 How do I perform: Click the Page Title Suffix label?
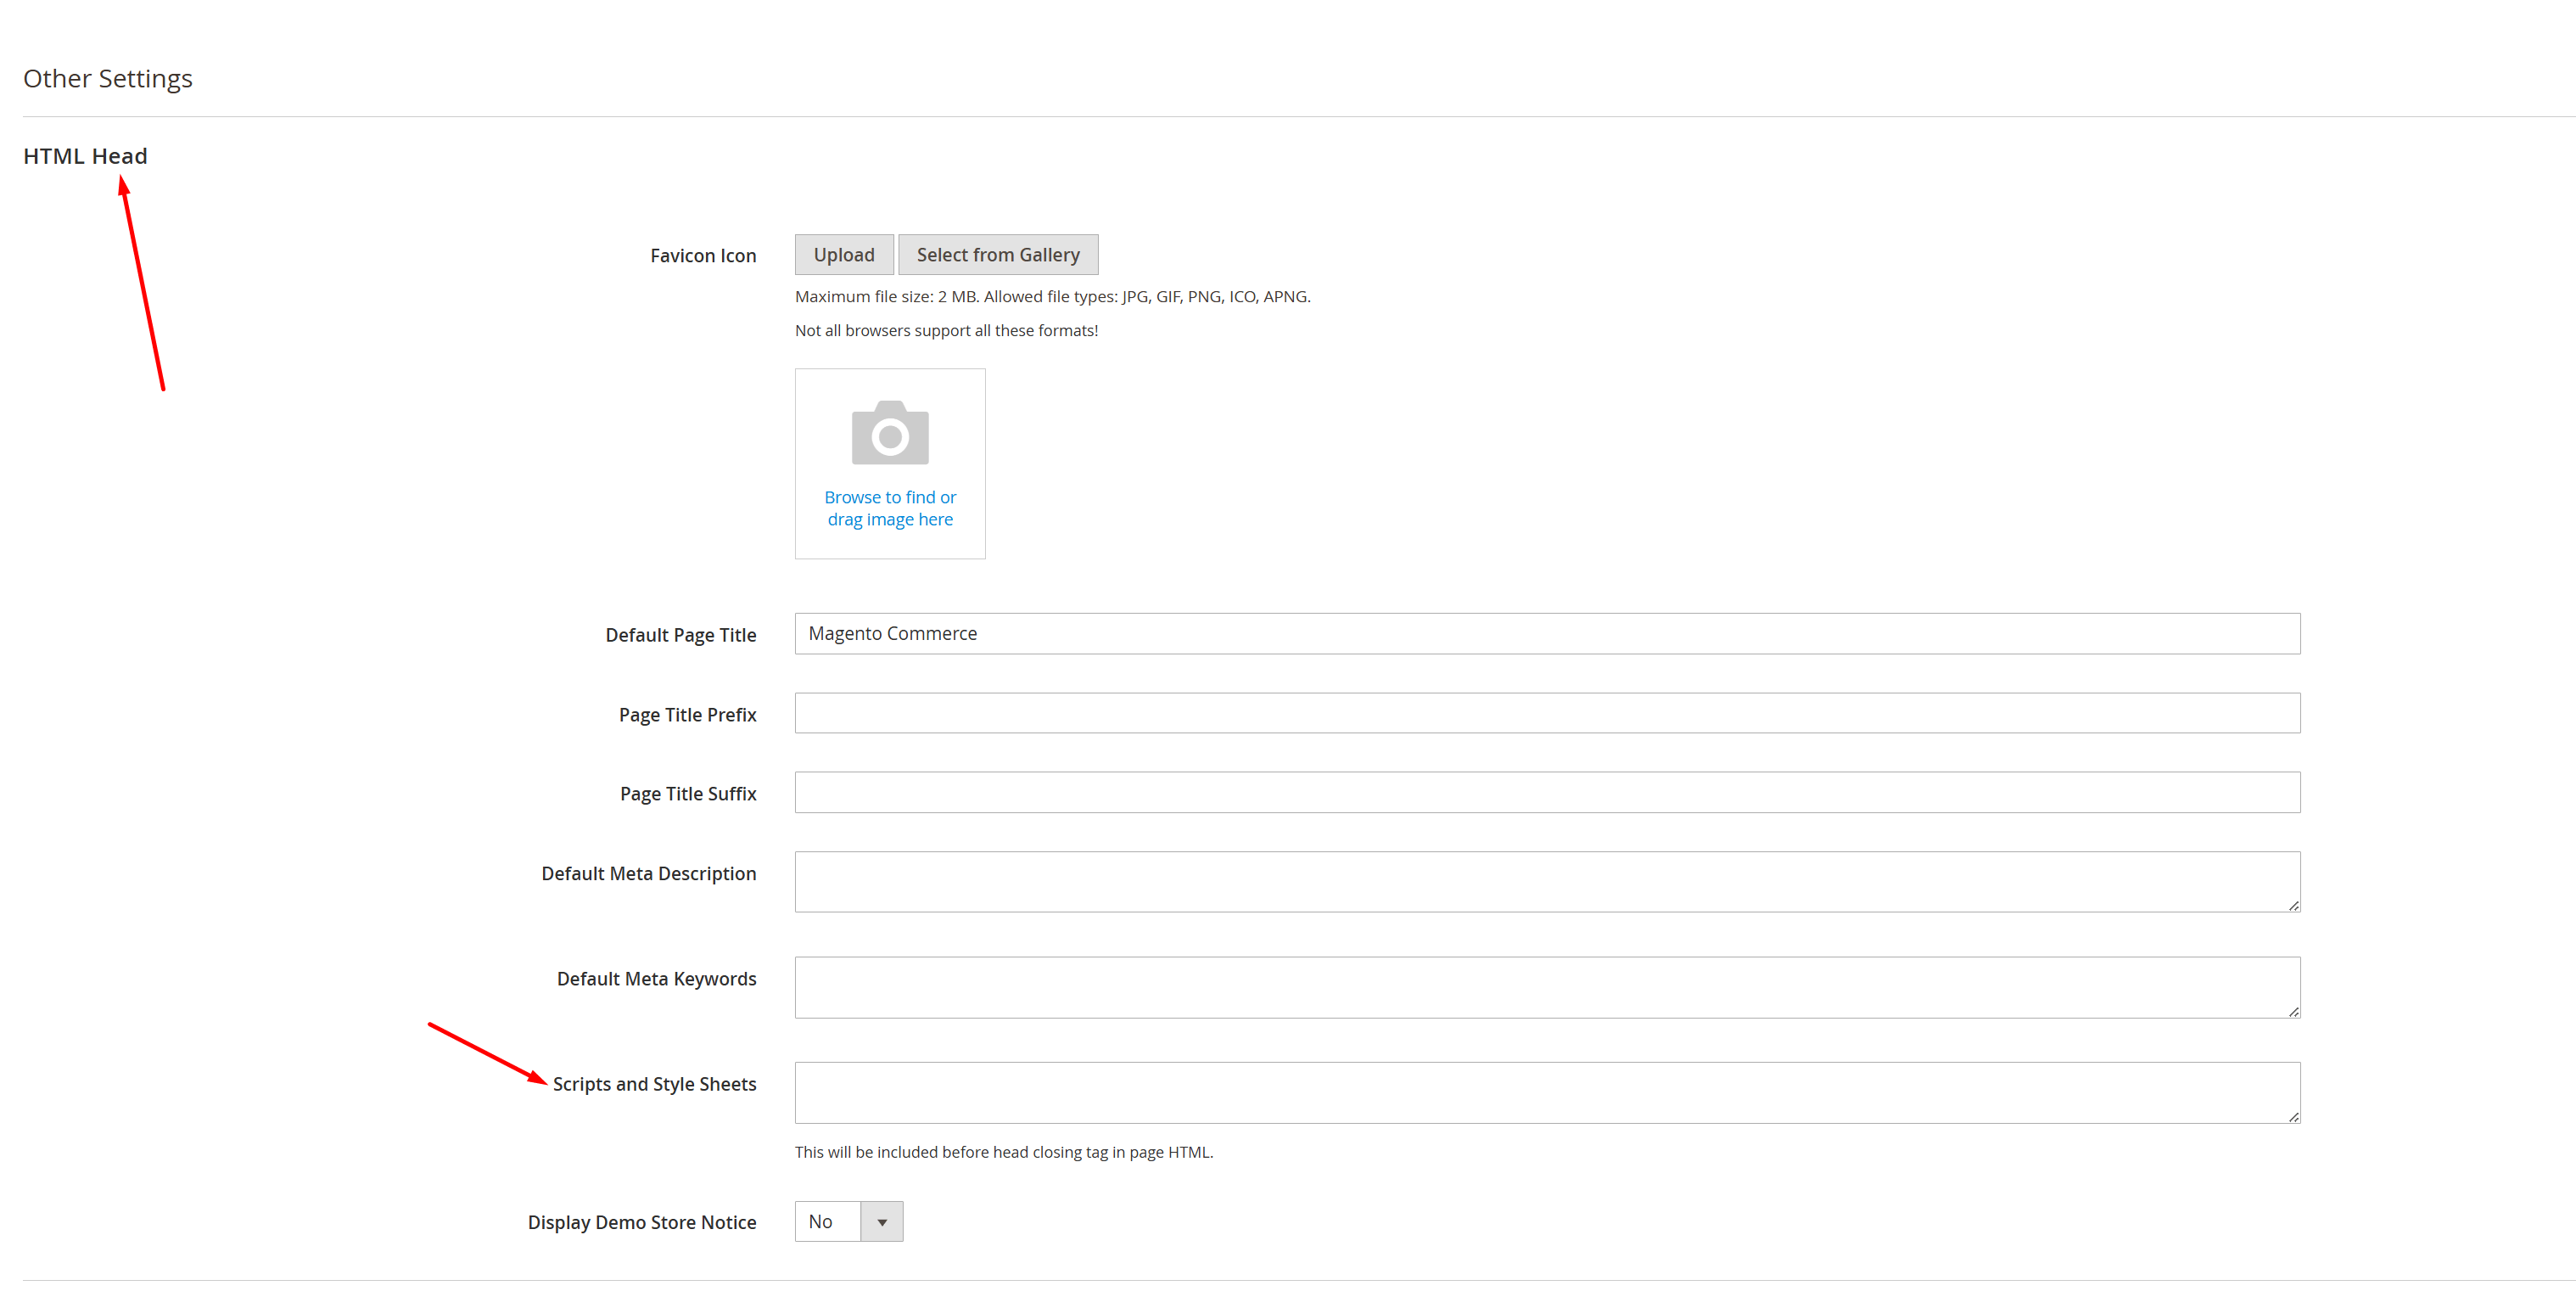[688, 794]
